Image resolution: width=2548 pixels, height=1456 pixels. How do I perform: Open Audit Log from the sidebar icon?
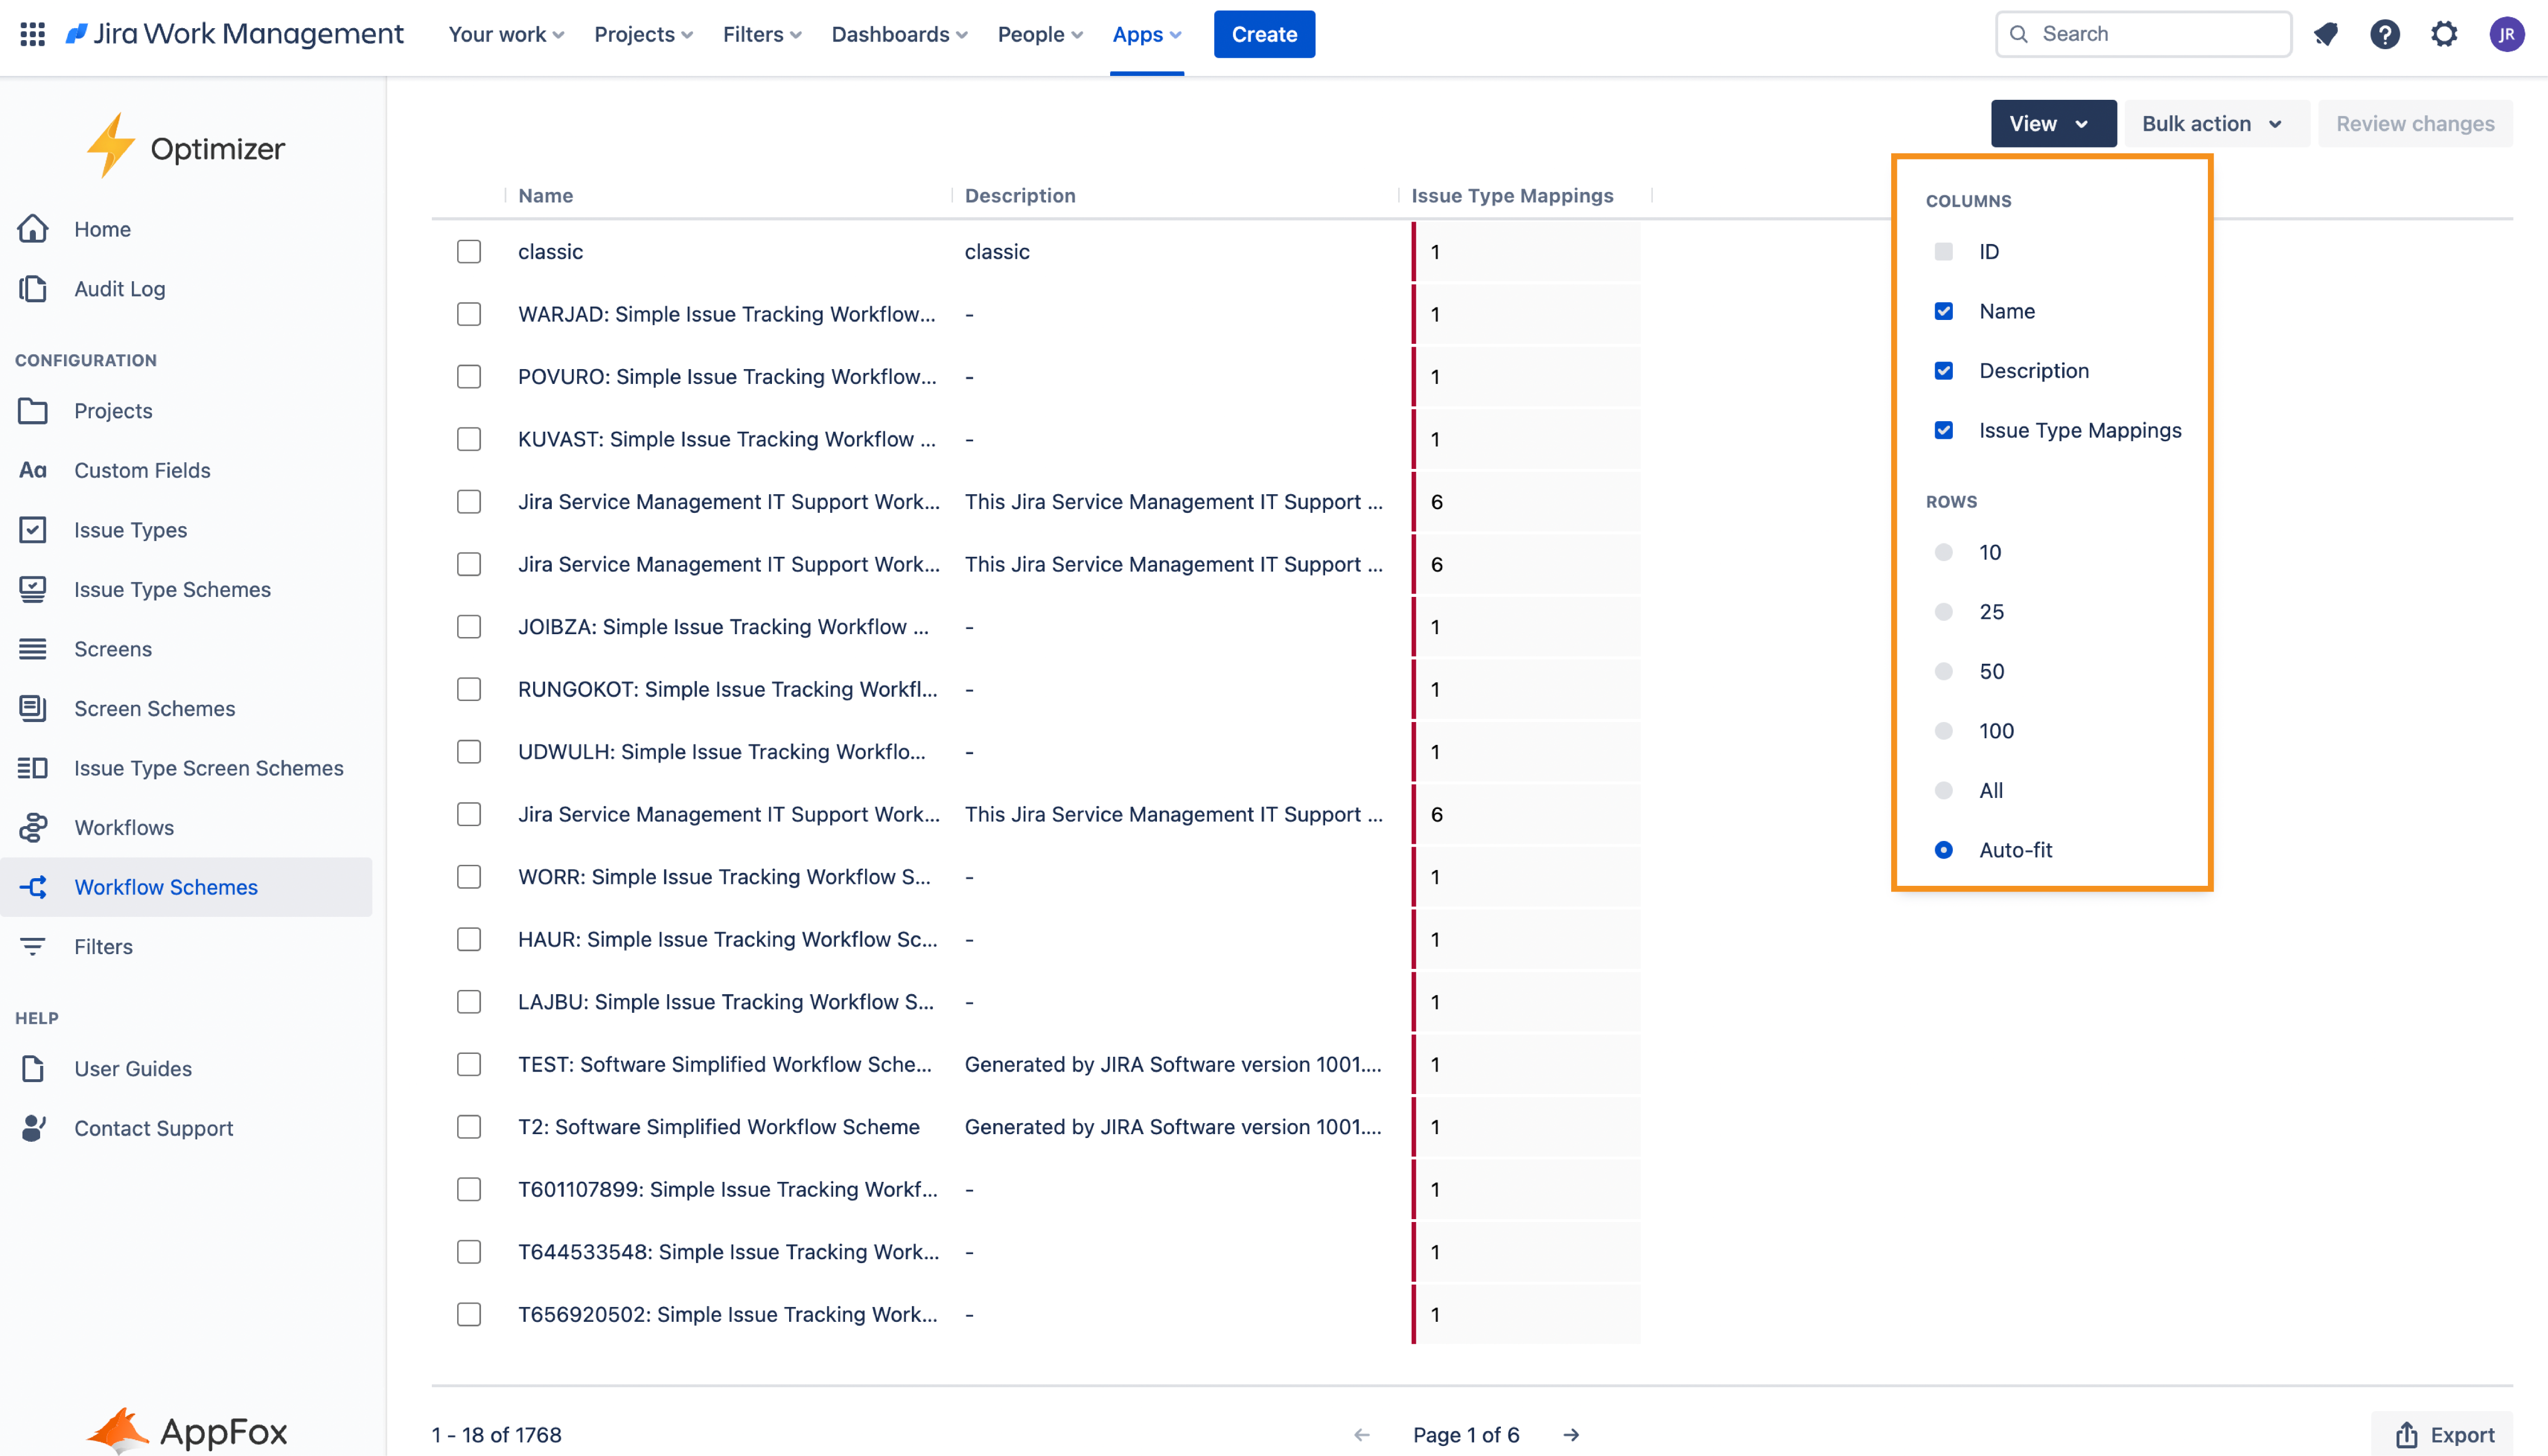point(32,288)
